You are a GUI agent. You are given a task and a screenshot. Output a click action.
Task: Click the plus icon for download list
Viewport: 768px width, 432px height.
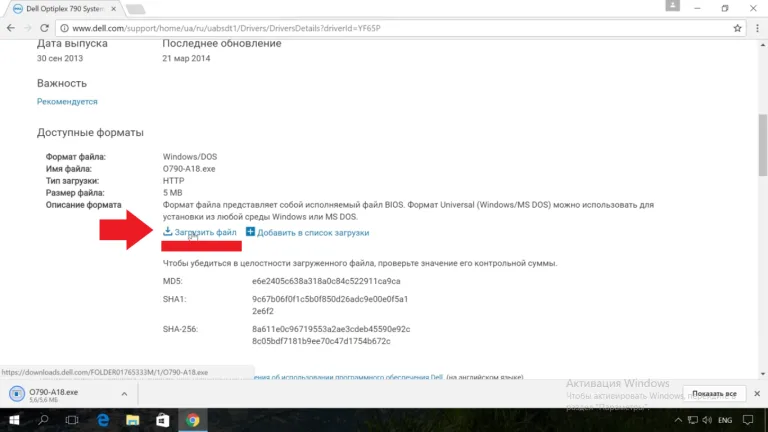(x=250, y=232)
